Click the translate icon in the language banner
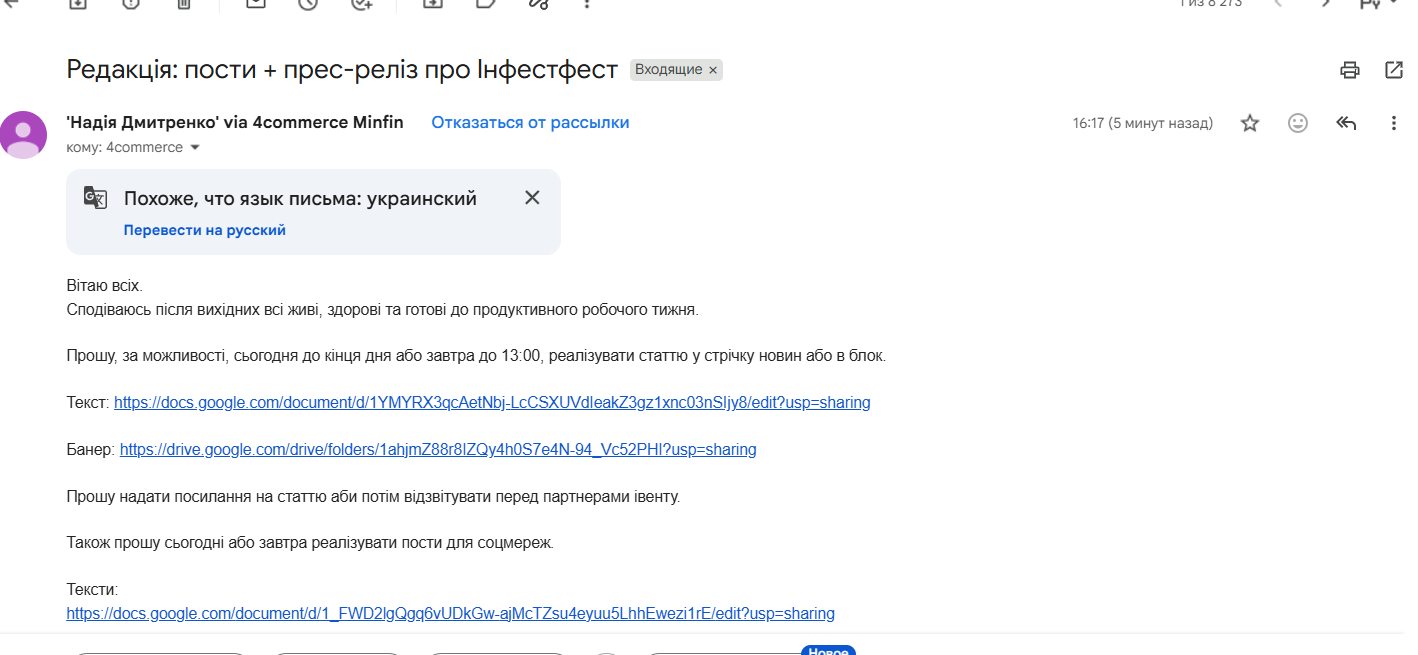 point(95,198)
